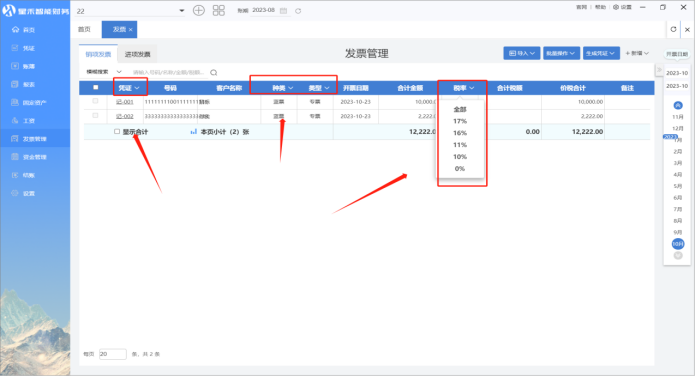
Task: Click refresh icon at tab bar right
Action: [x=673, y=29]
